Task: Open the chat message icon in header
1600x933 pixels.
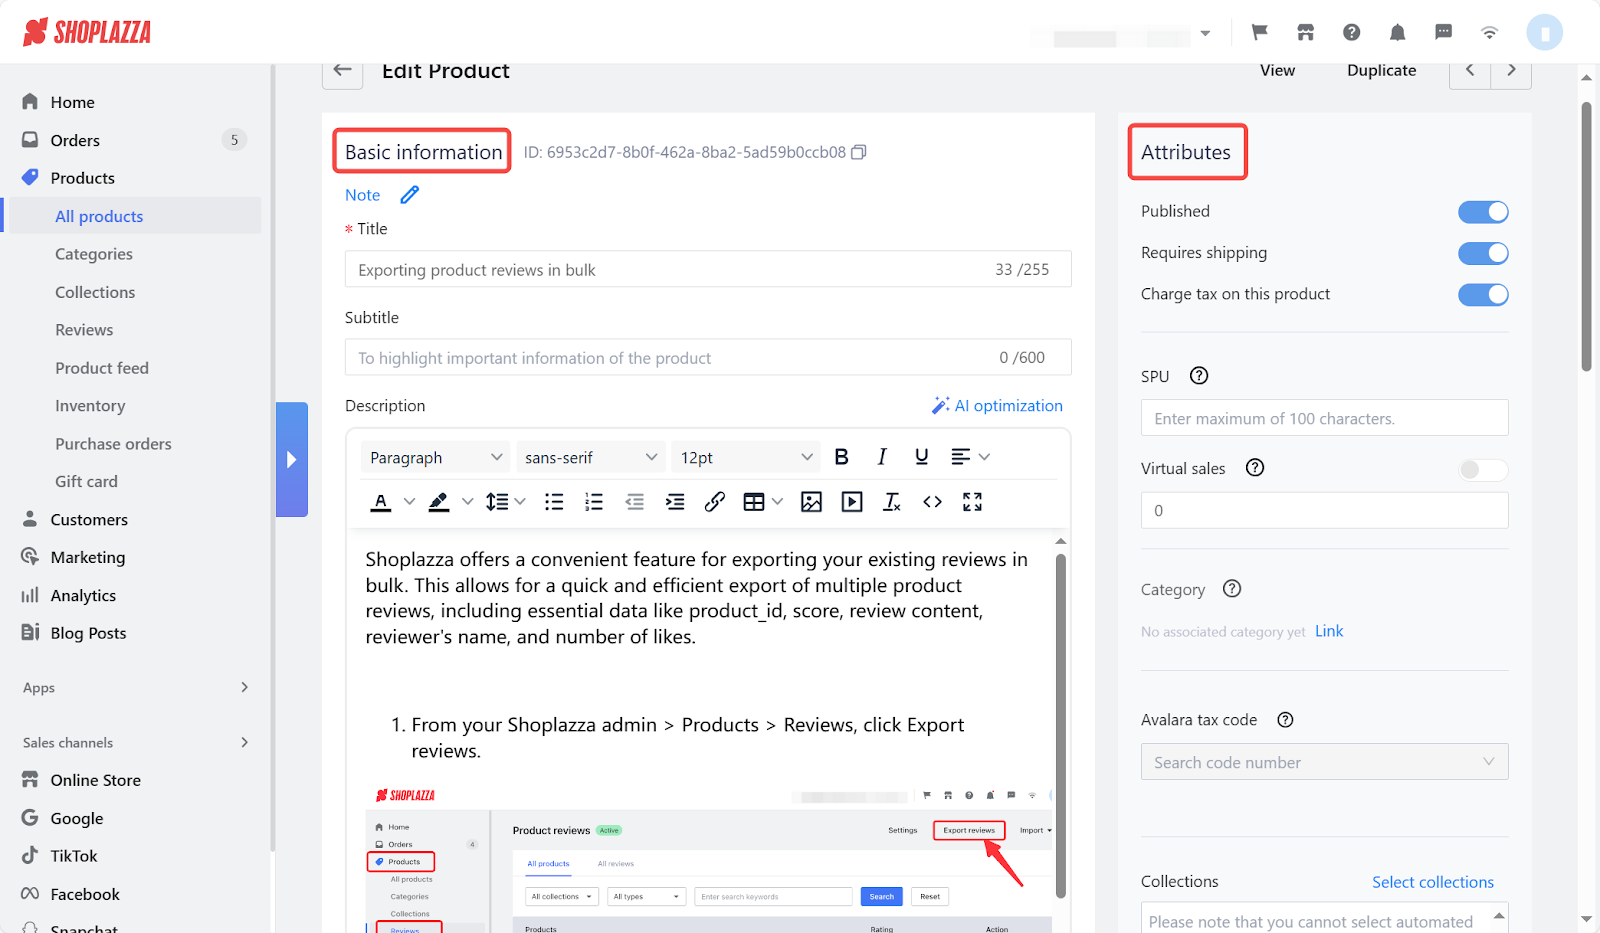Action: pos(1444,32)
